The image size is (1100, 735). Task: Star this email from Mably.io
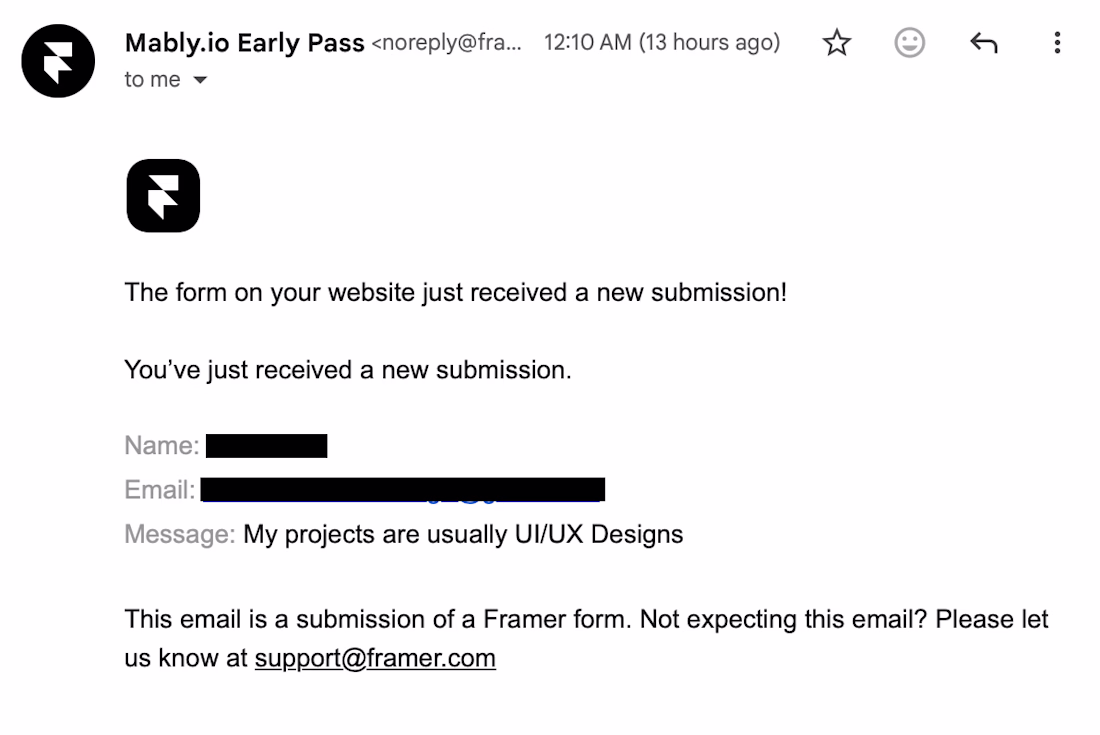click(x=836, y=43)
